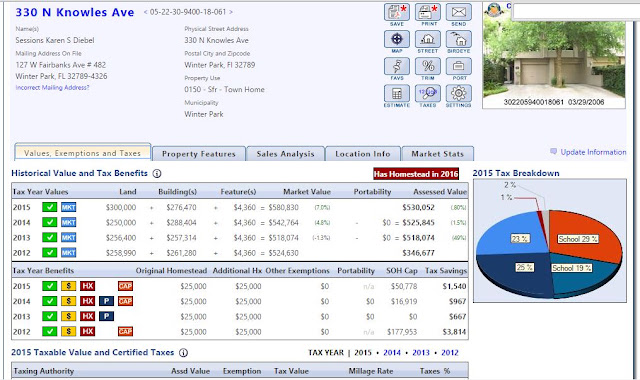The height and width of the screenshot is (380, 640).
Task: Click the search input field at top right
Action: pos(576,12)
